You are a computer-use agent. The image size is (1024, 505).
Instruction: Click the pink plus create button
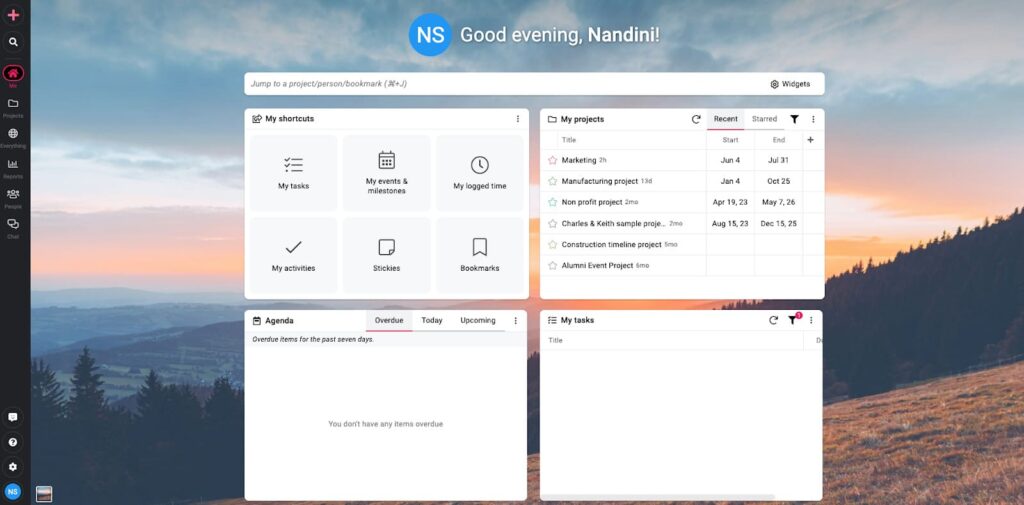(12, 15)
